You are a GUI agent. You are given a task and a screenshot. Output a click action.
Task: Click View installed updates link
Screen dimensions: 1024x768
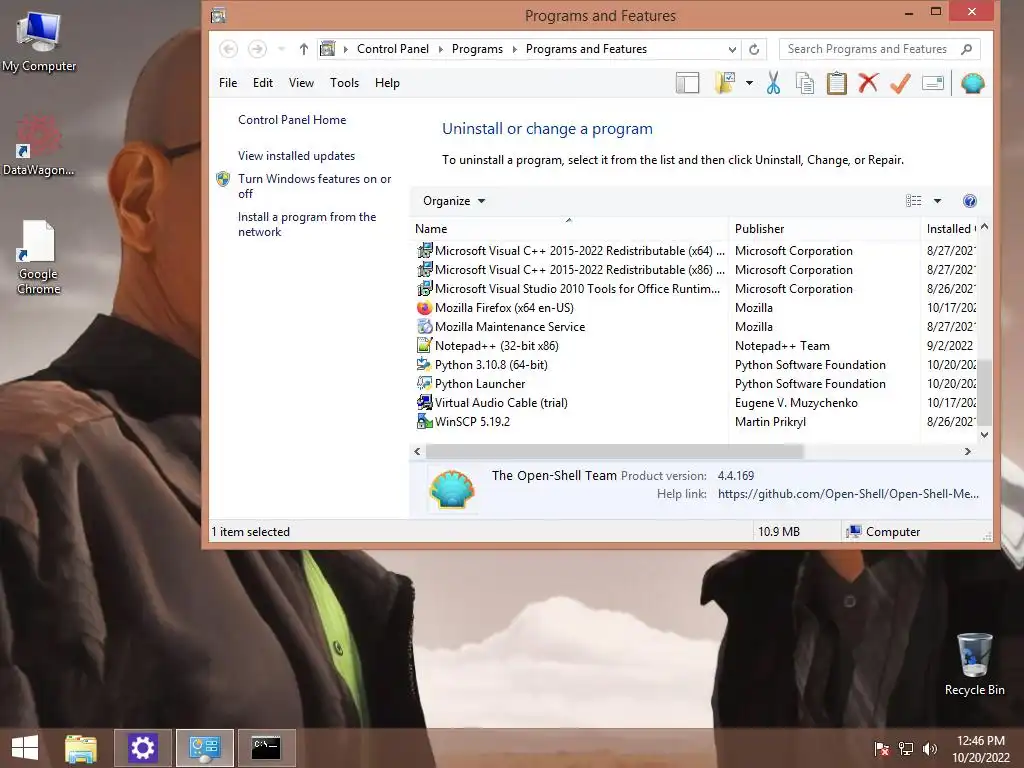pyautogui.click(x=296, y=155)
